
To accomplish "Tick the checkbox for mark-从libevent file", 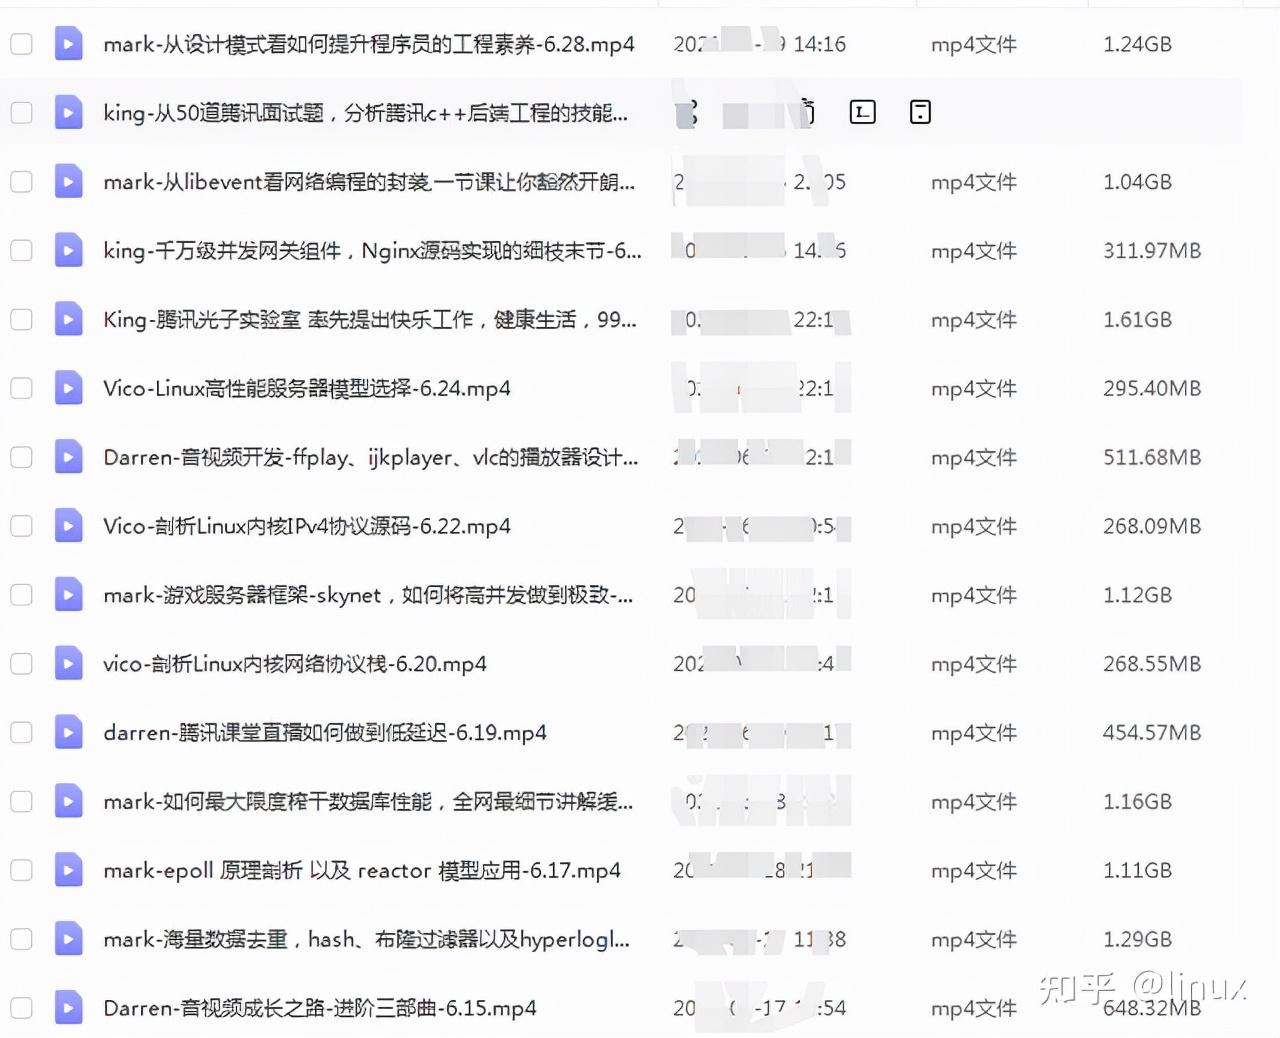I will click(x=21, y=182).
